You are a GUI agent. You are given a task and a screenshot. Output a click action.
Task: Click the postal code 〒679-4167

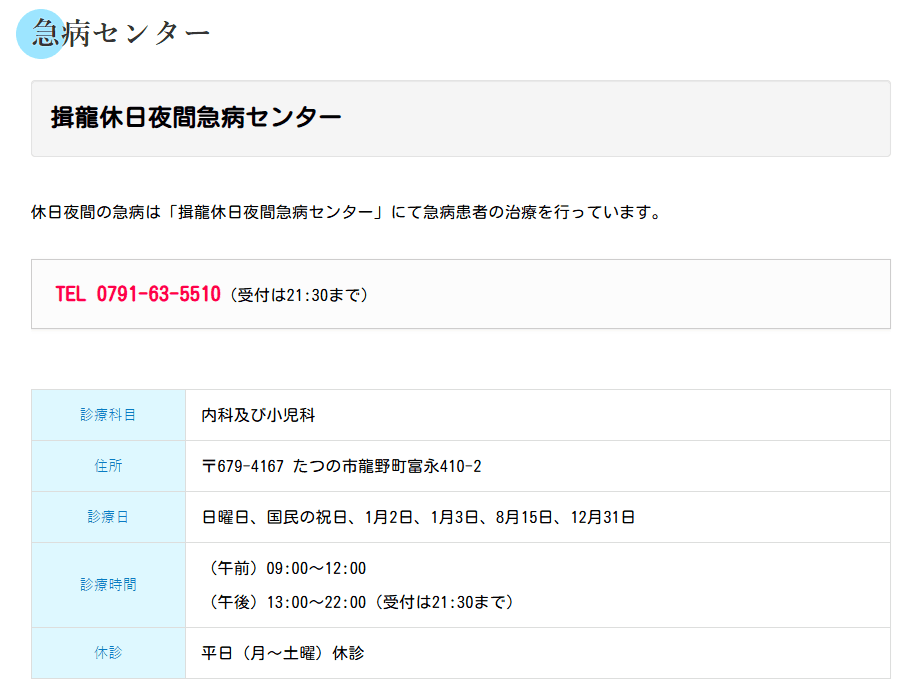pyautogui.click(x=243, y=466)
